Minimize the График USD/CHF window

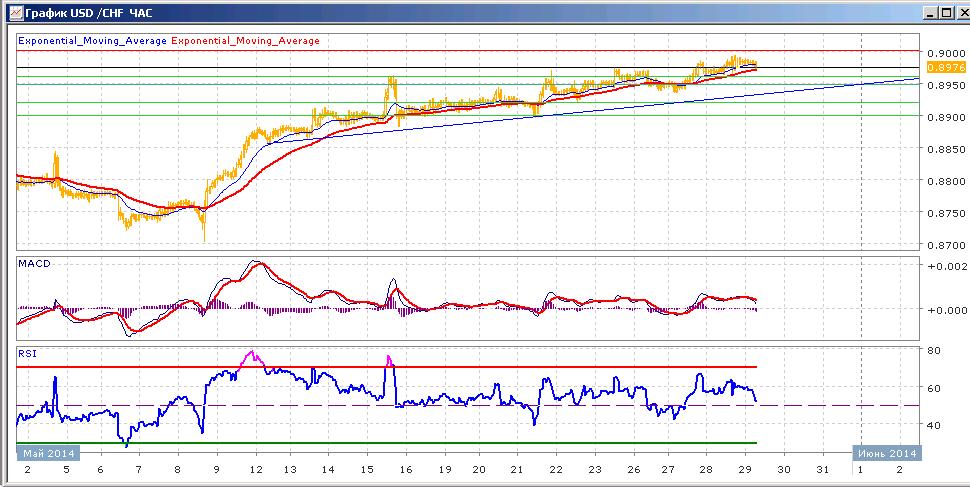pos(930,12)
